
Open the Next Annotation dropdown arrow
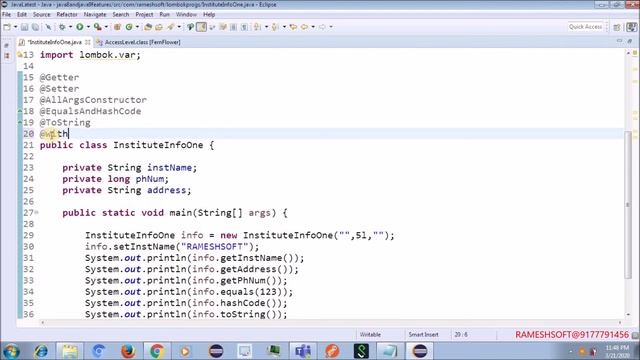(x=266, y=27)
